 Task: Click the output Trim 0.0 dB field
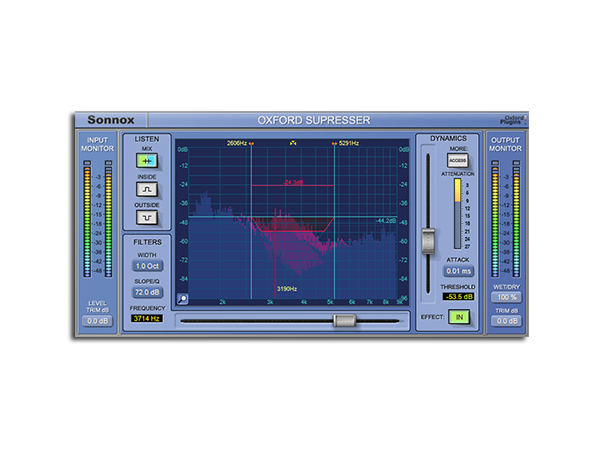click(506, 321)
